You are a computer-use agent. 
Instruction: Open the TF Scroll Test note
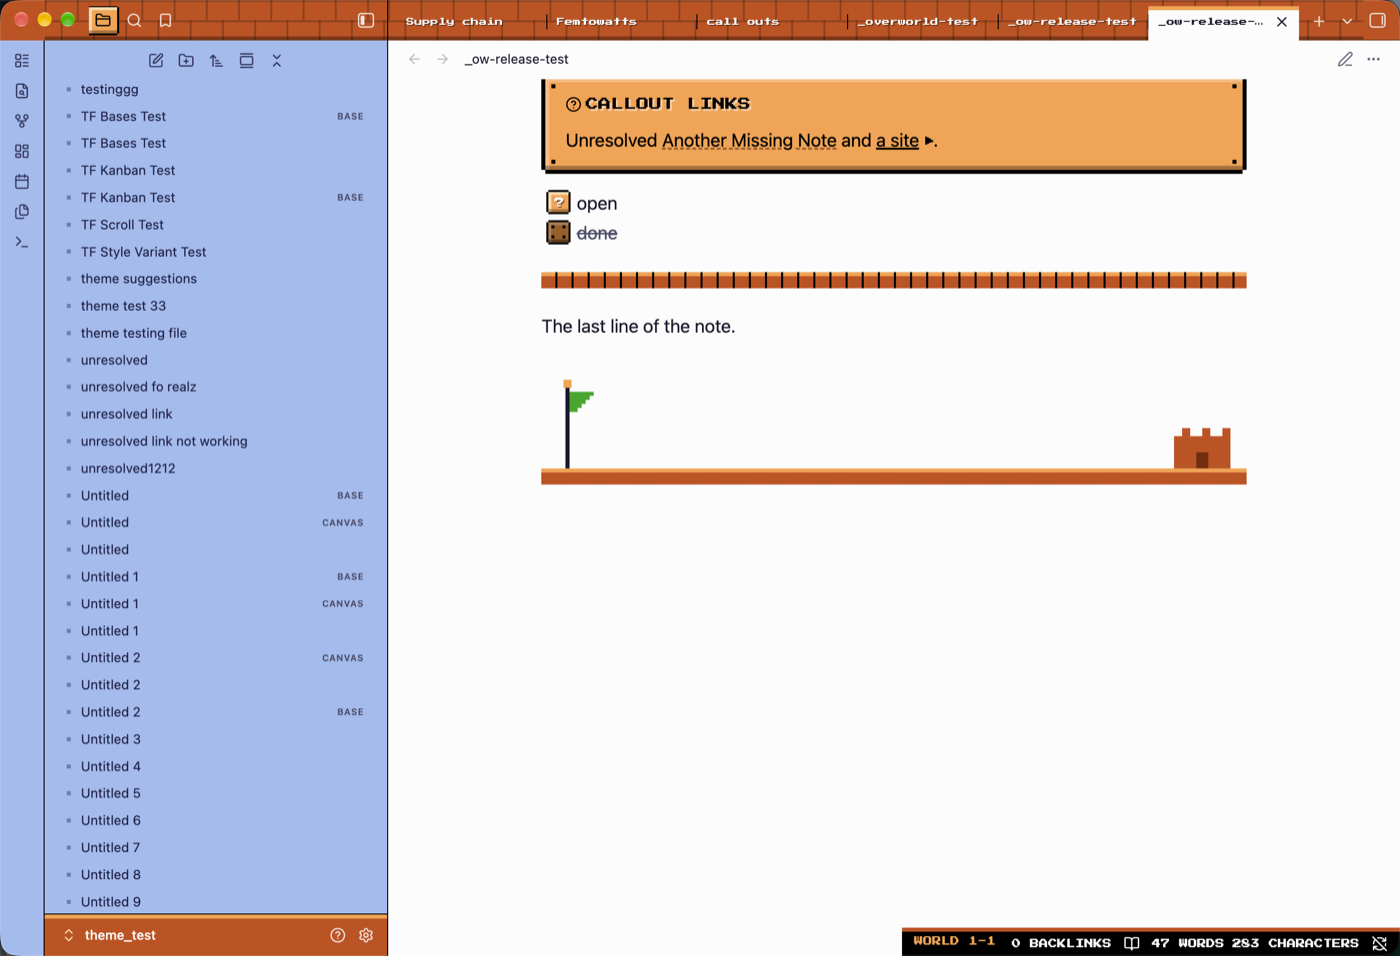coord(122,225)
